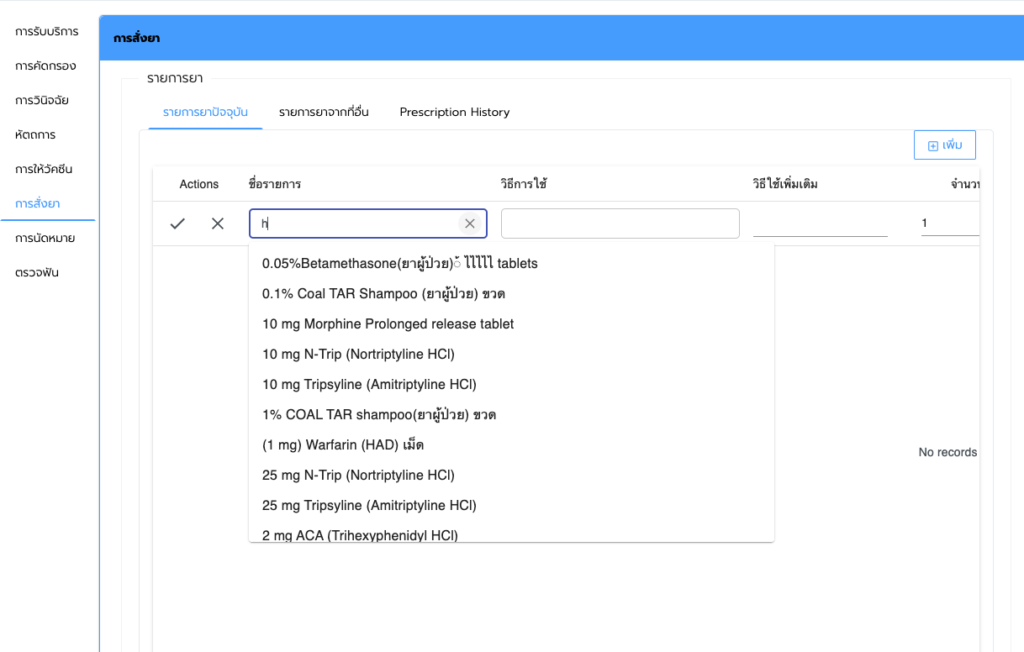Open การวินิจฉัย in the sidebar

coord(42,100)
